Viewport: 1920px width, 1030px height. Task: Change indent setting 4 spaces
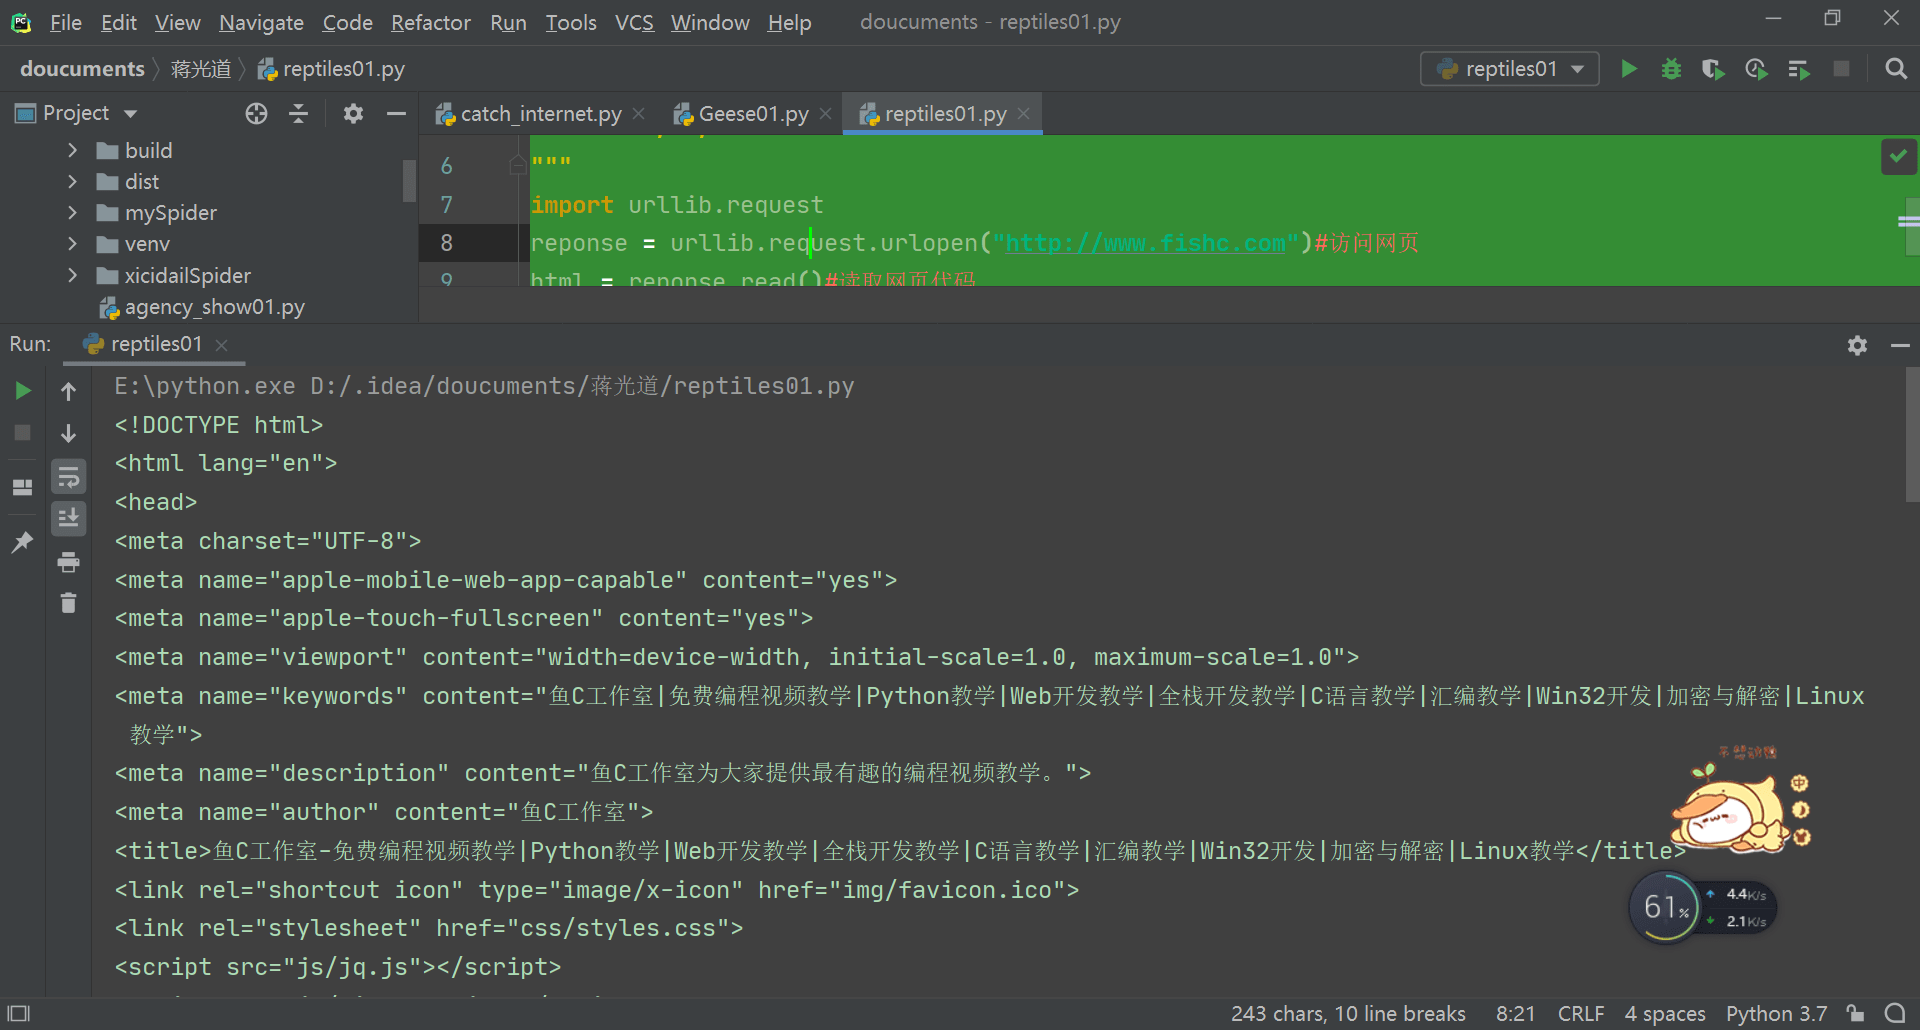click(x=1665, y=1013)
